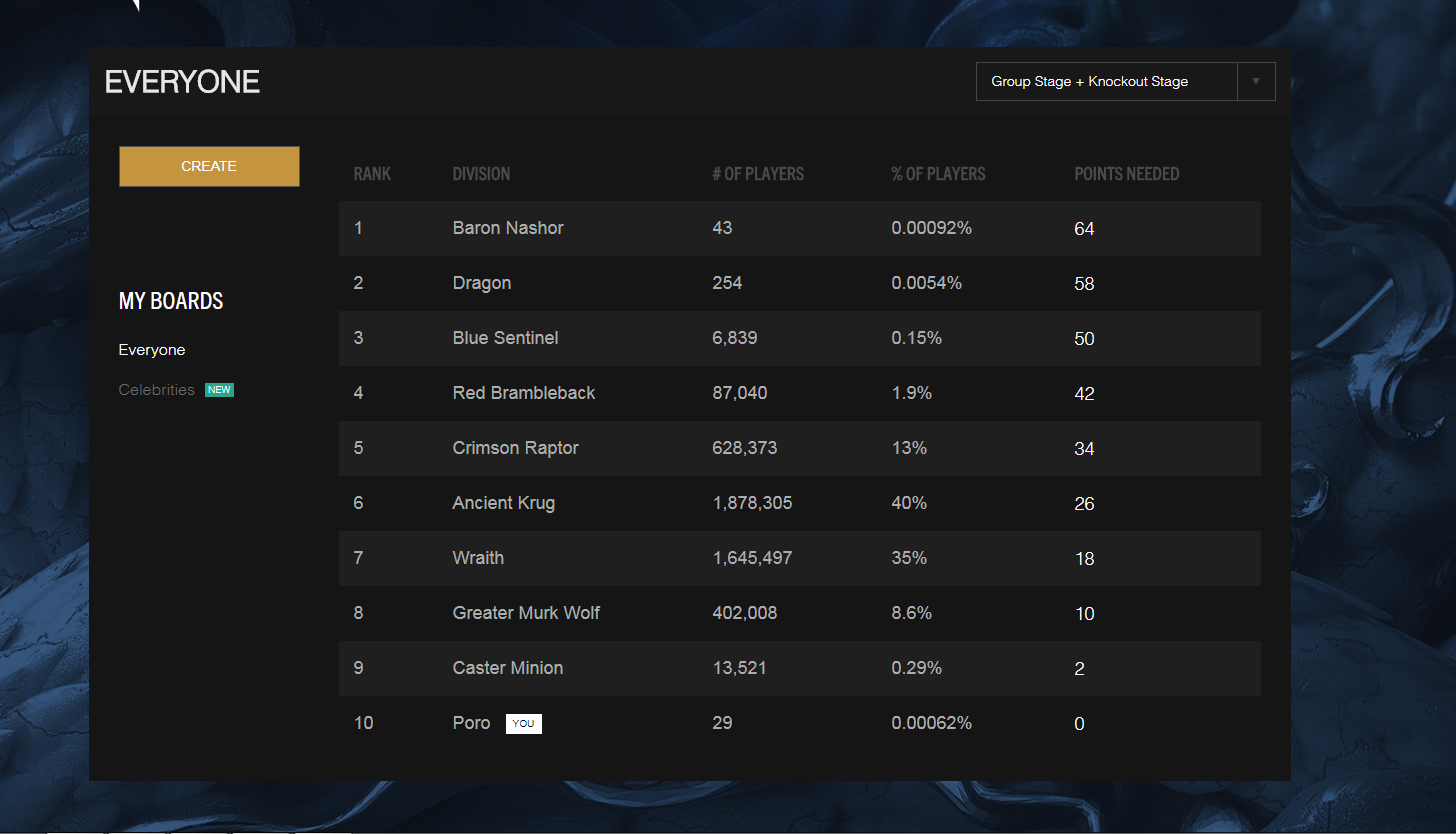Click the 8.6% percentage value

pos(911,613)
